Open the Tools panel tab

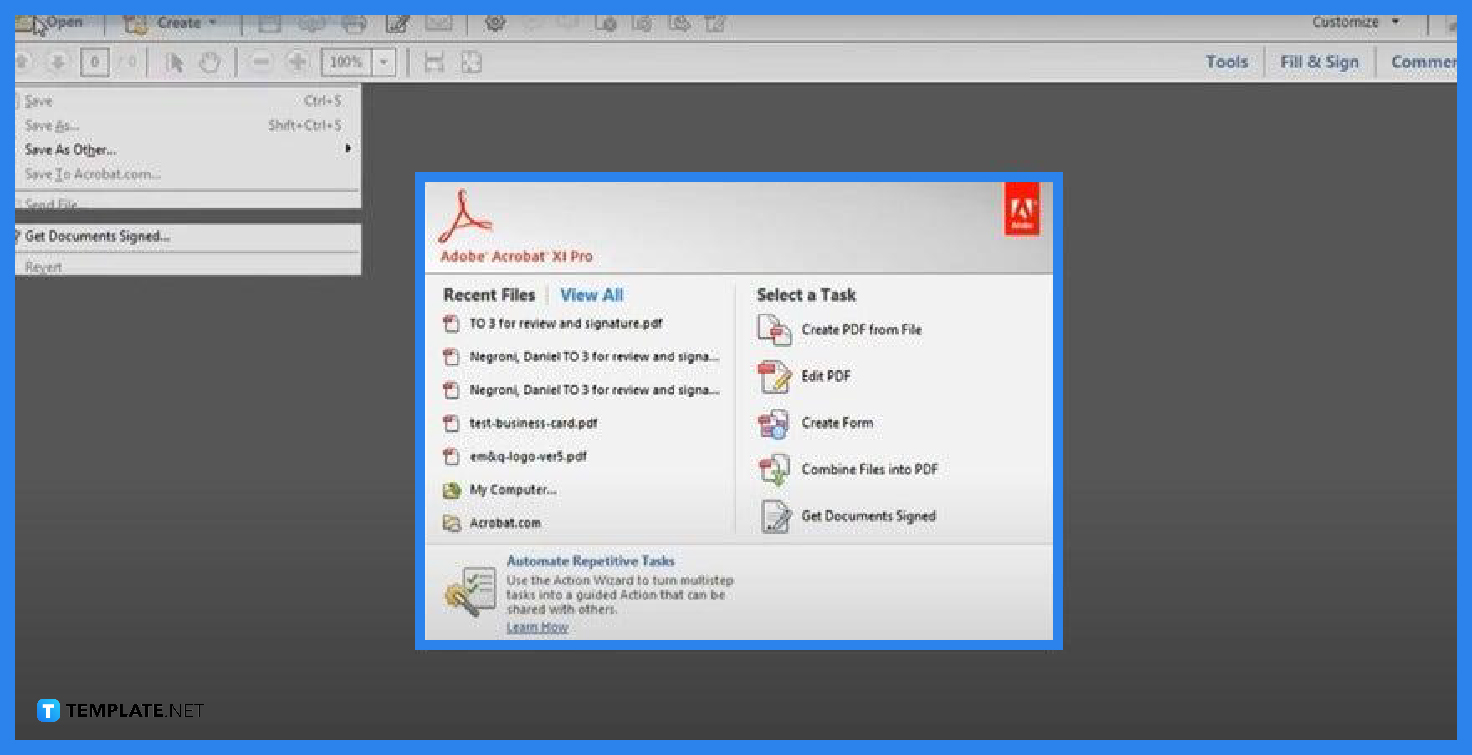pos(1226,61)
